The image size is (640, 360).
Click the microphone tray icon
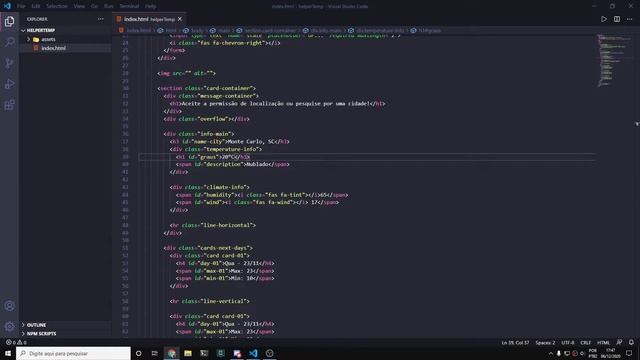559,353
